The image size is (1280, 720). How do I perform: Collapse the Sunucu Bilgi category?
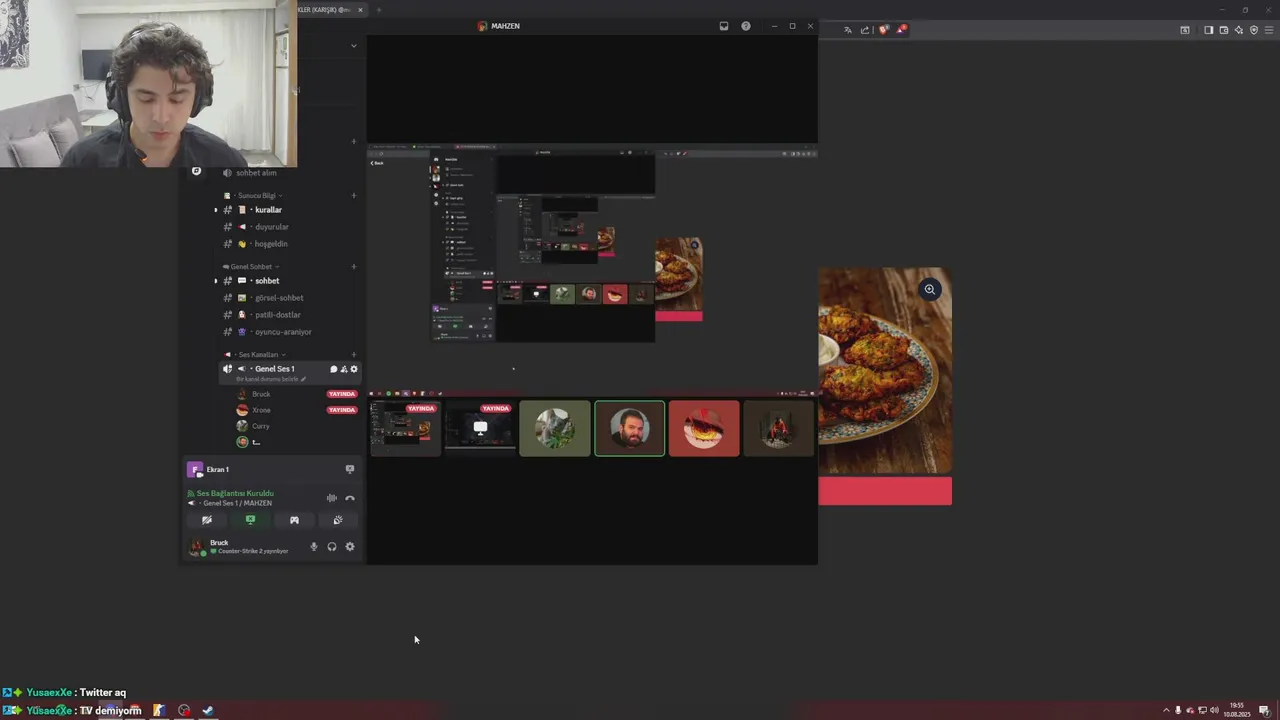[258, 196]
